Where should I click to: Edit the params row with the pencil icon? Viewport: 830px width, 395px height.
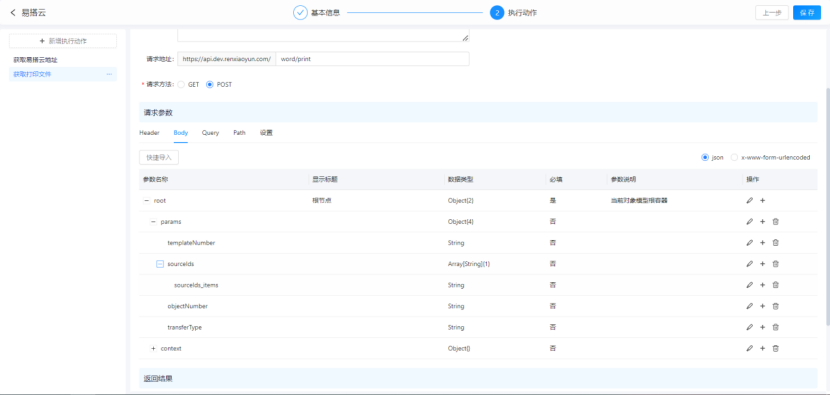[749, 222]
